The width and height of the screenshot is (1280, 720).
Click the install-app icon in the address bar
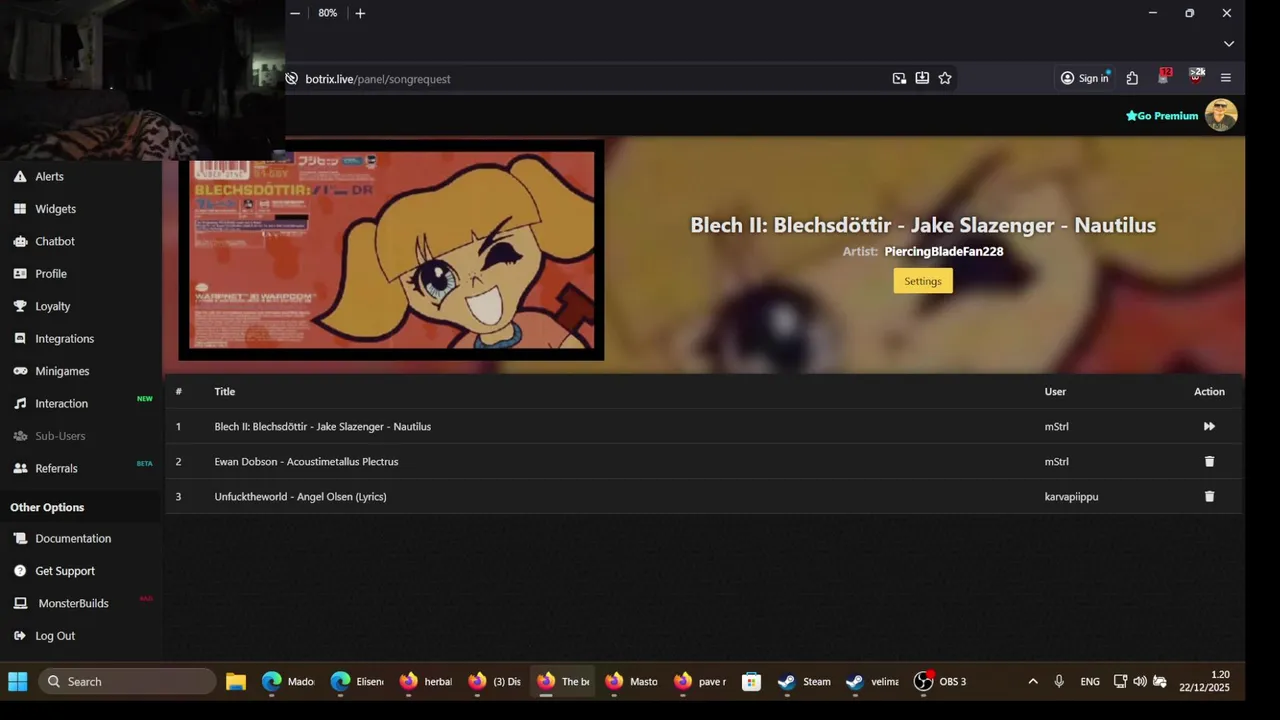point(922,78)
